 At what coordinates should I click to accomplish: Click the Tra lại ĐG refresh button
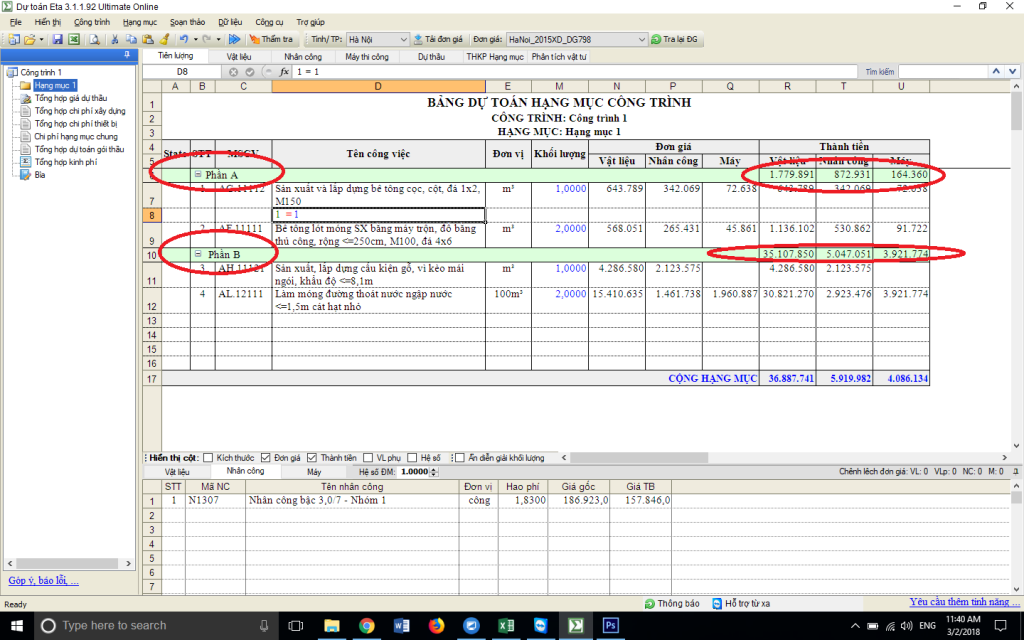675,39
